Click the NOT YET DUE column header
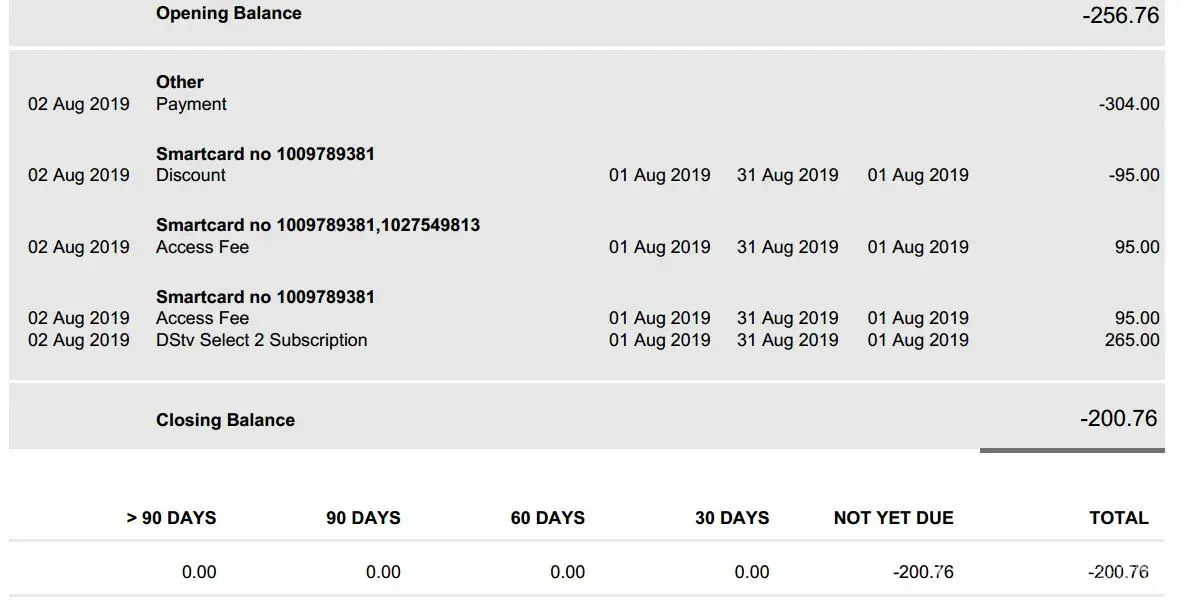Image resolution: width=1199 pixels, height=606 pixels. 893,518
